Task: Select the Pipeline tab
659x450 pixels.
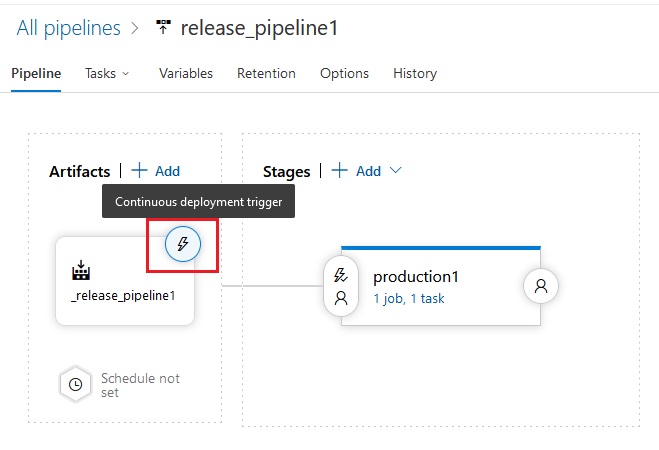Action: point(36,74)
